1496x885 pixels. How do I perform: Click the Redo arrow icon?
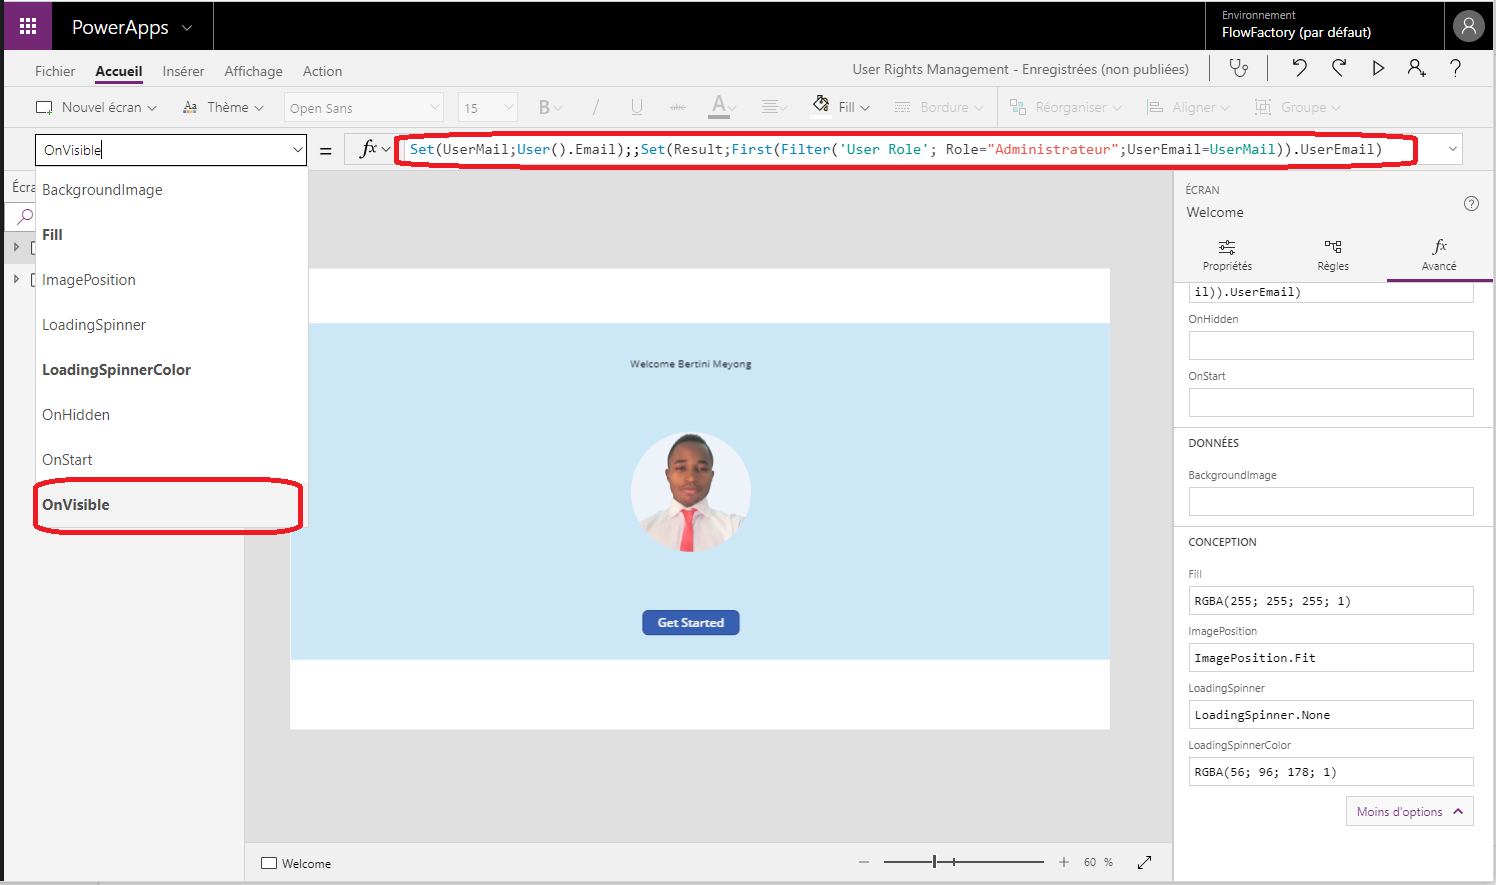1339,68
